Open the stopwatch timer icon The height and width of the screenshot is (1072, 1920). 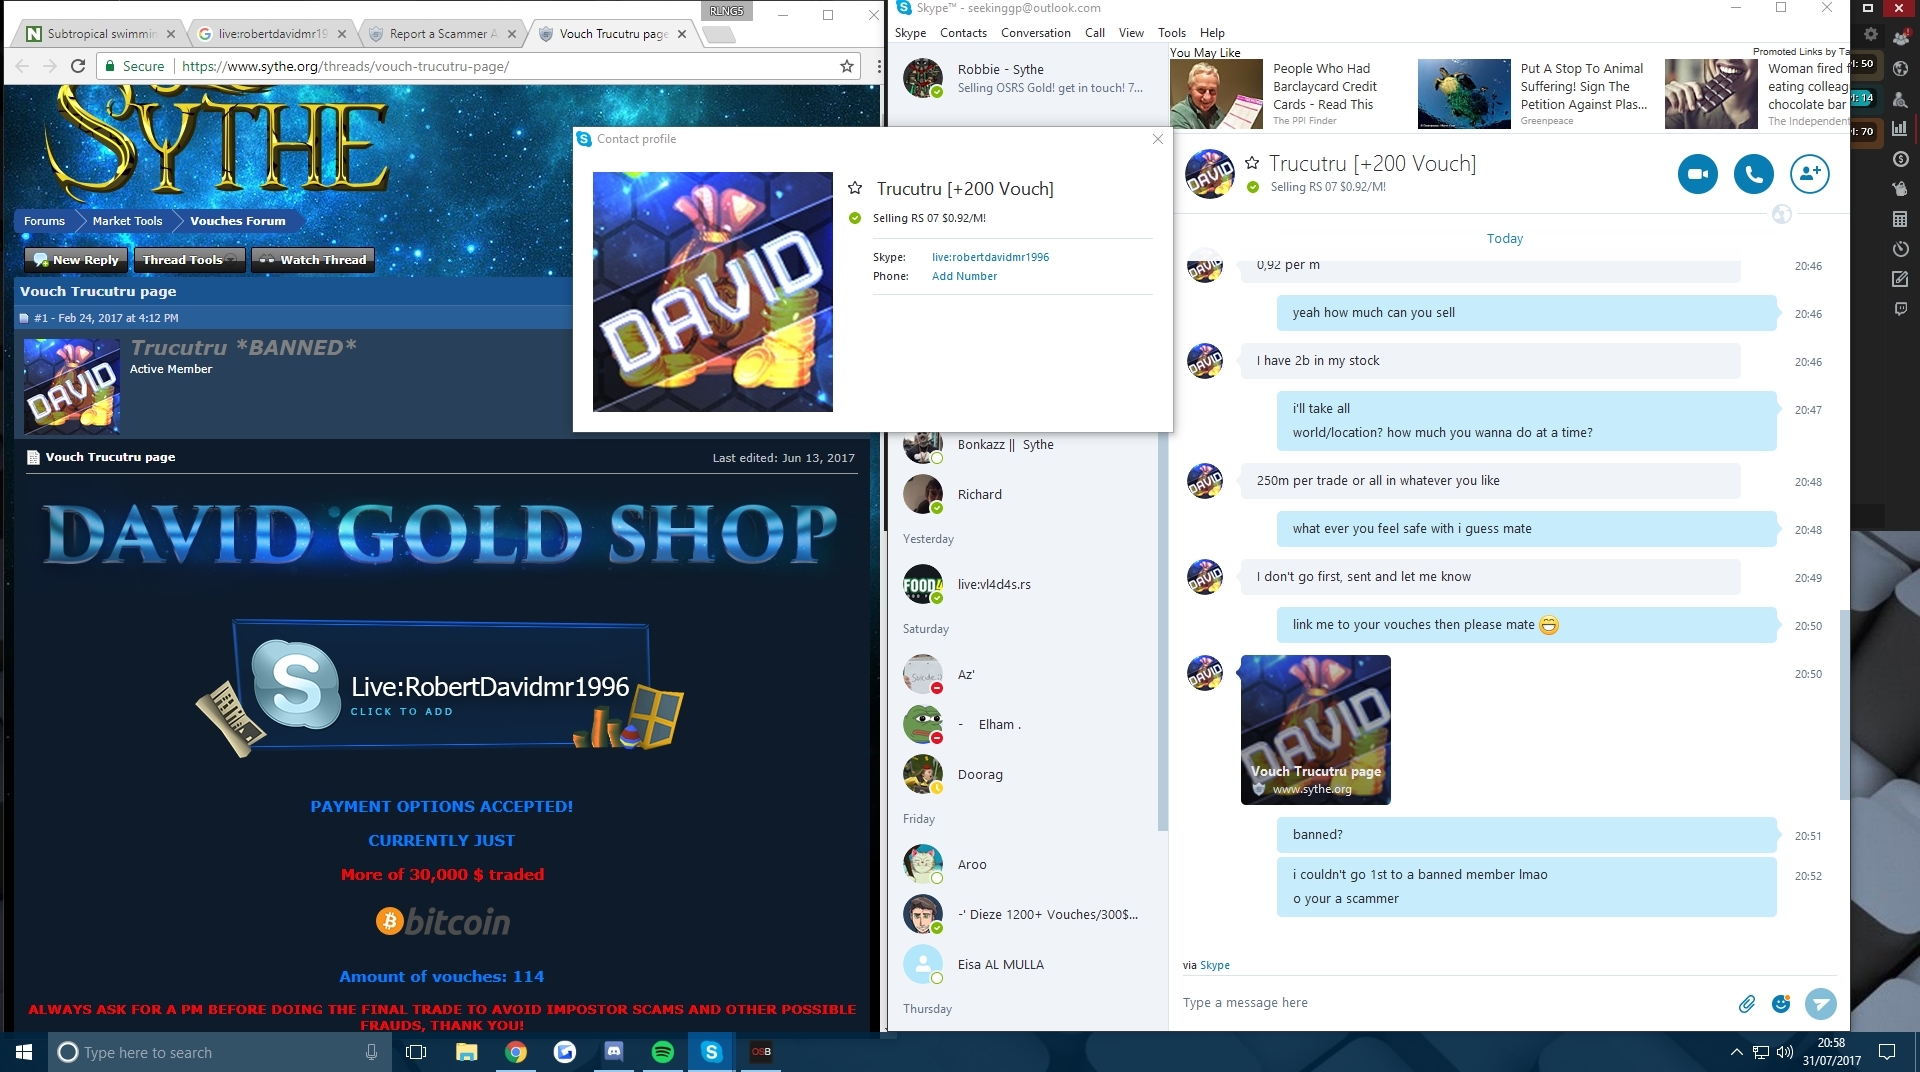[x=1900, y=248]
